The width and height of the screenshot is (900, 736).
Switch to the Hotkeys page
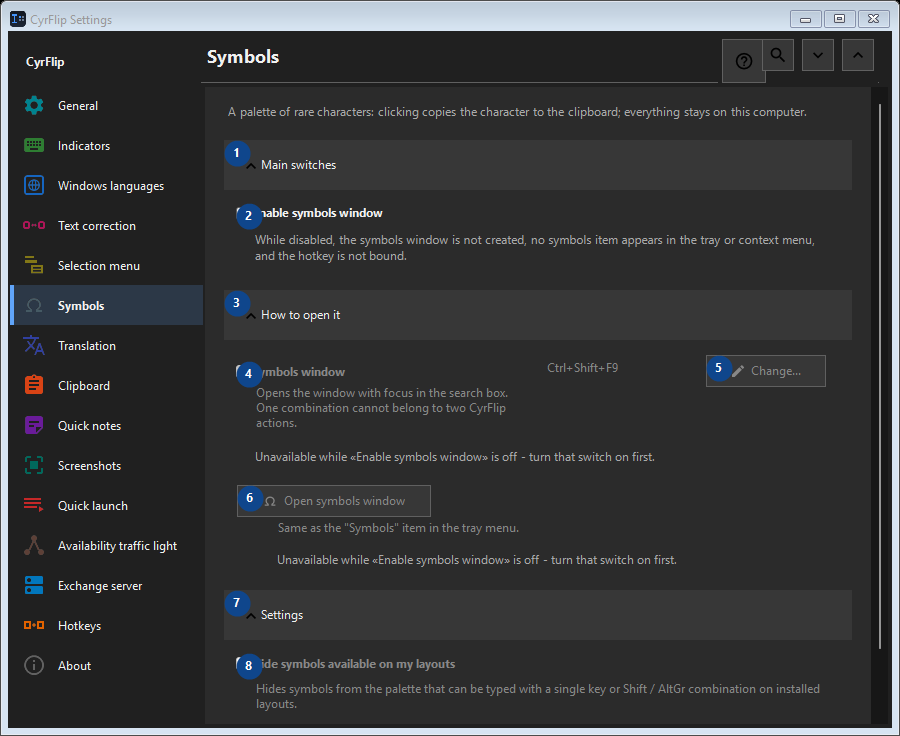coord(107,626)
